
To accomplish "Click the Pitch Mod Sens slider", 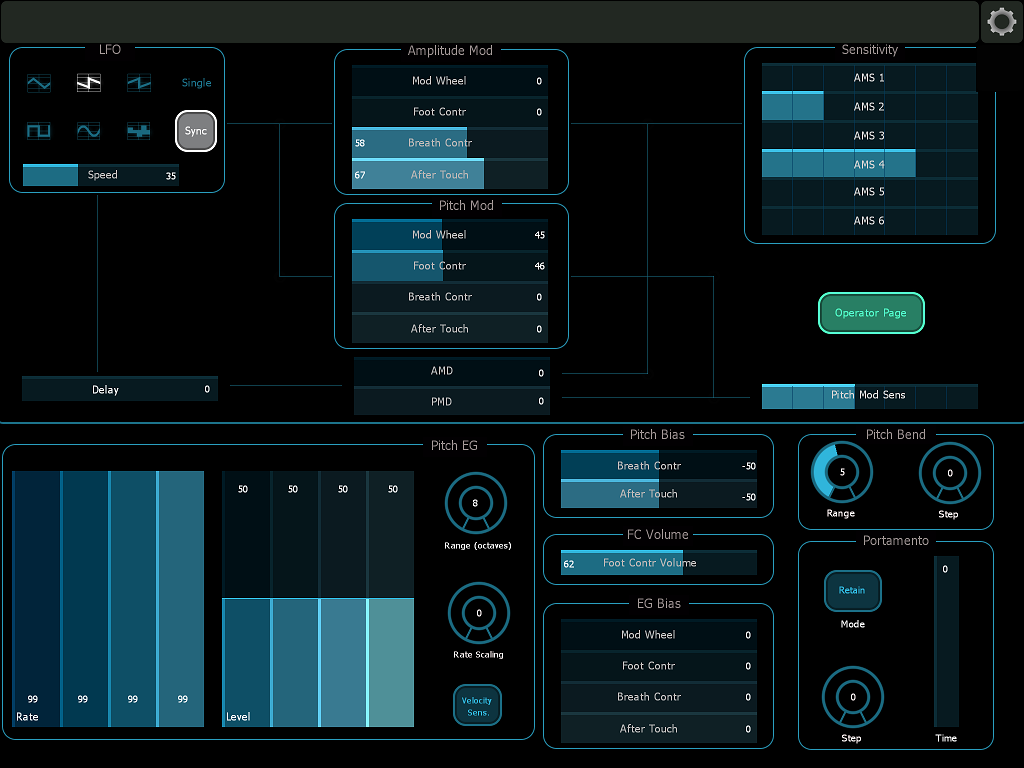I will coord(870,396).
